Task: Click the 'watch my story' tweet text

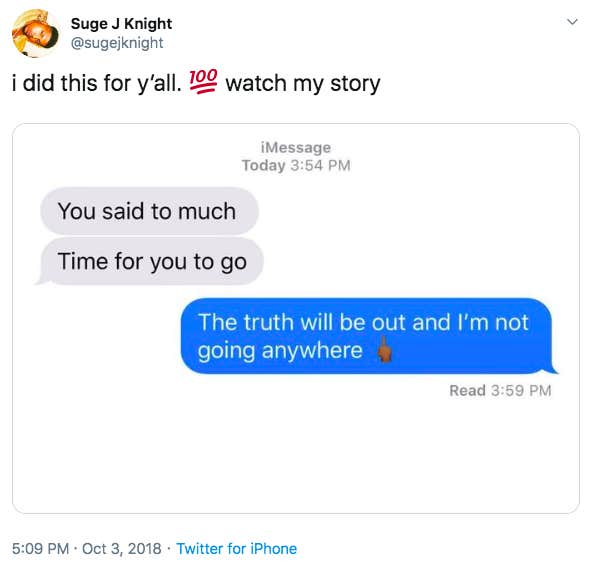Action: click(303, 83)
